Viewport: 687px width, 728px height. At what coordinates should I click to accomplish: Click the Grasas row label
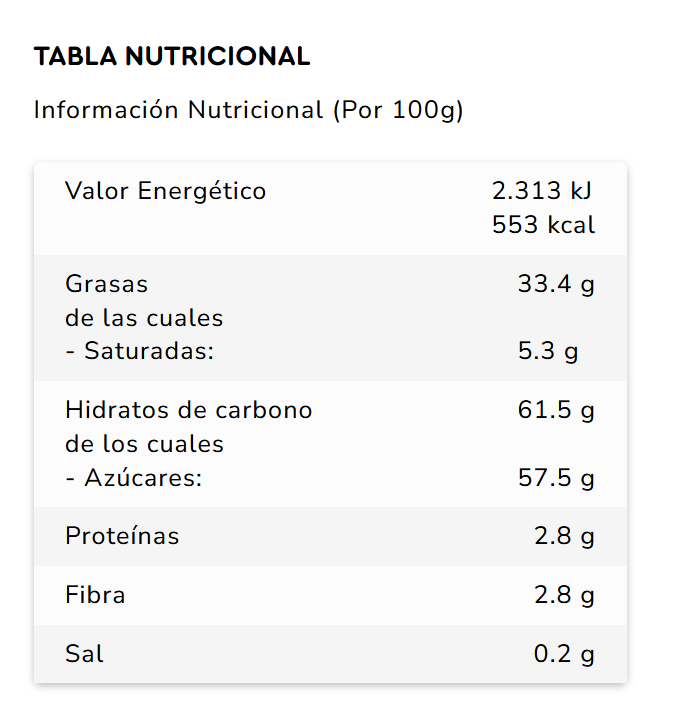pos(107,284)
